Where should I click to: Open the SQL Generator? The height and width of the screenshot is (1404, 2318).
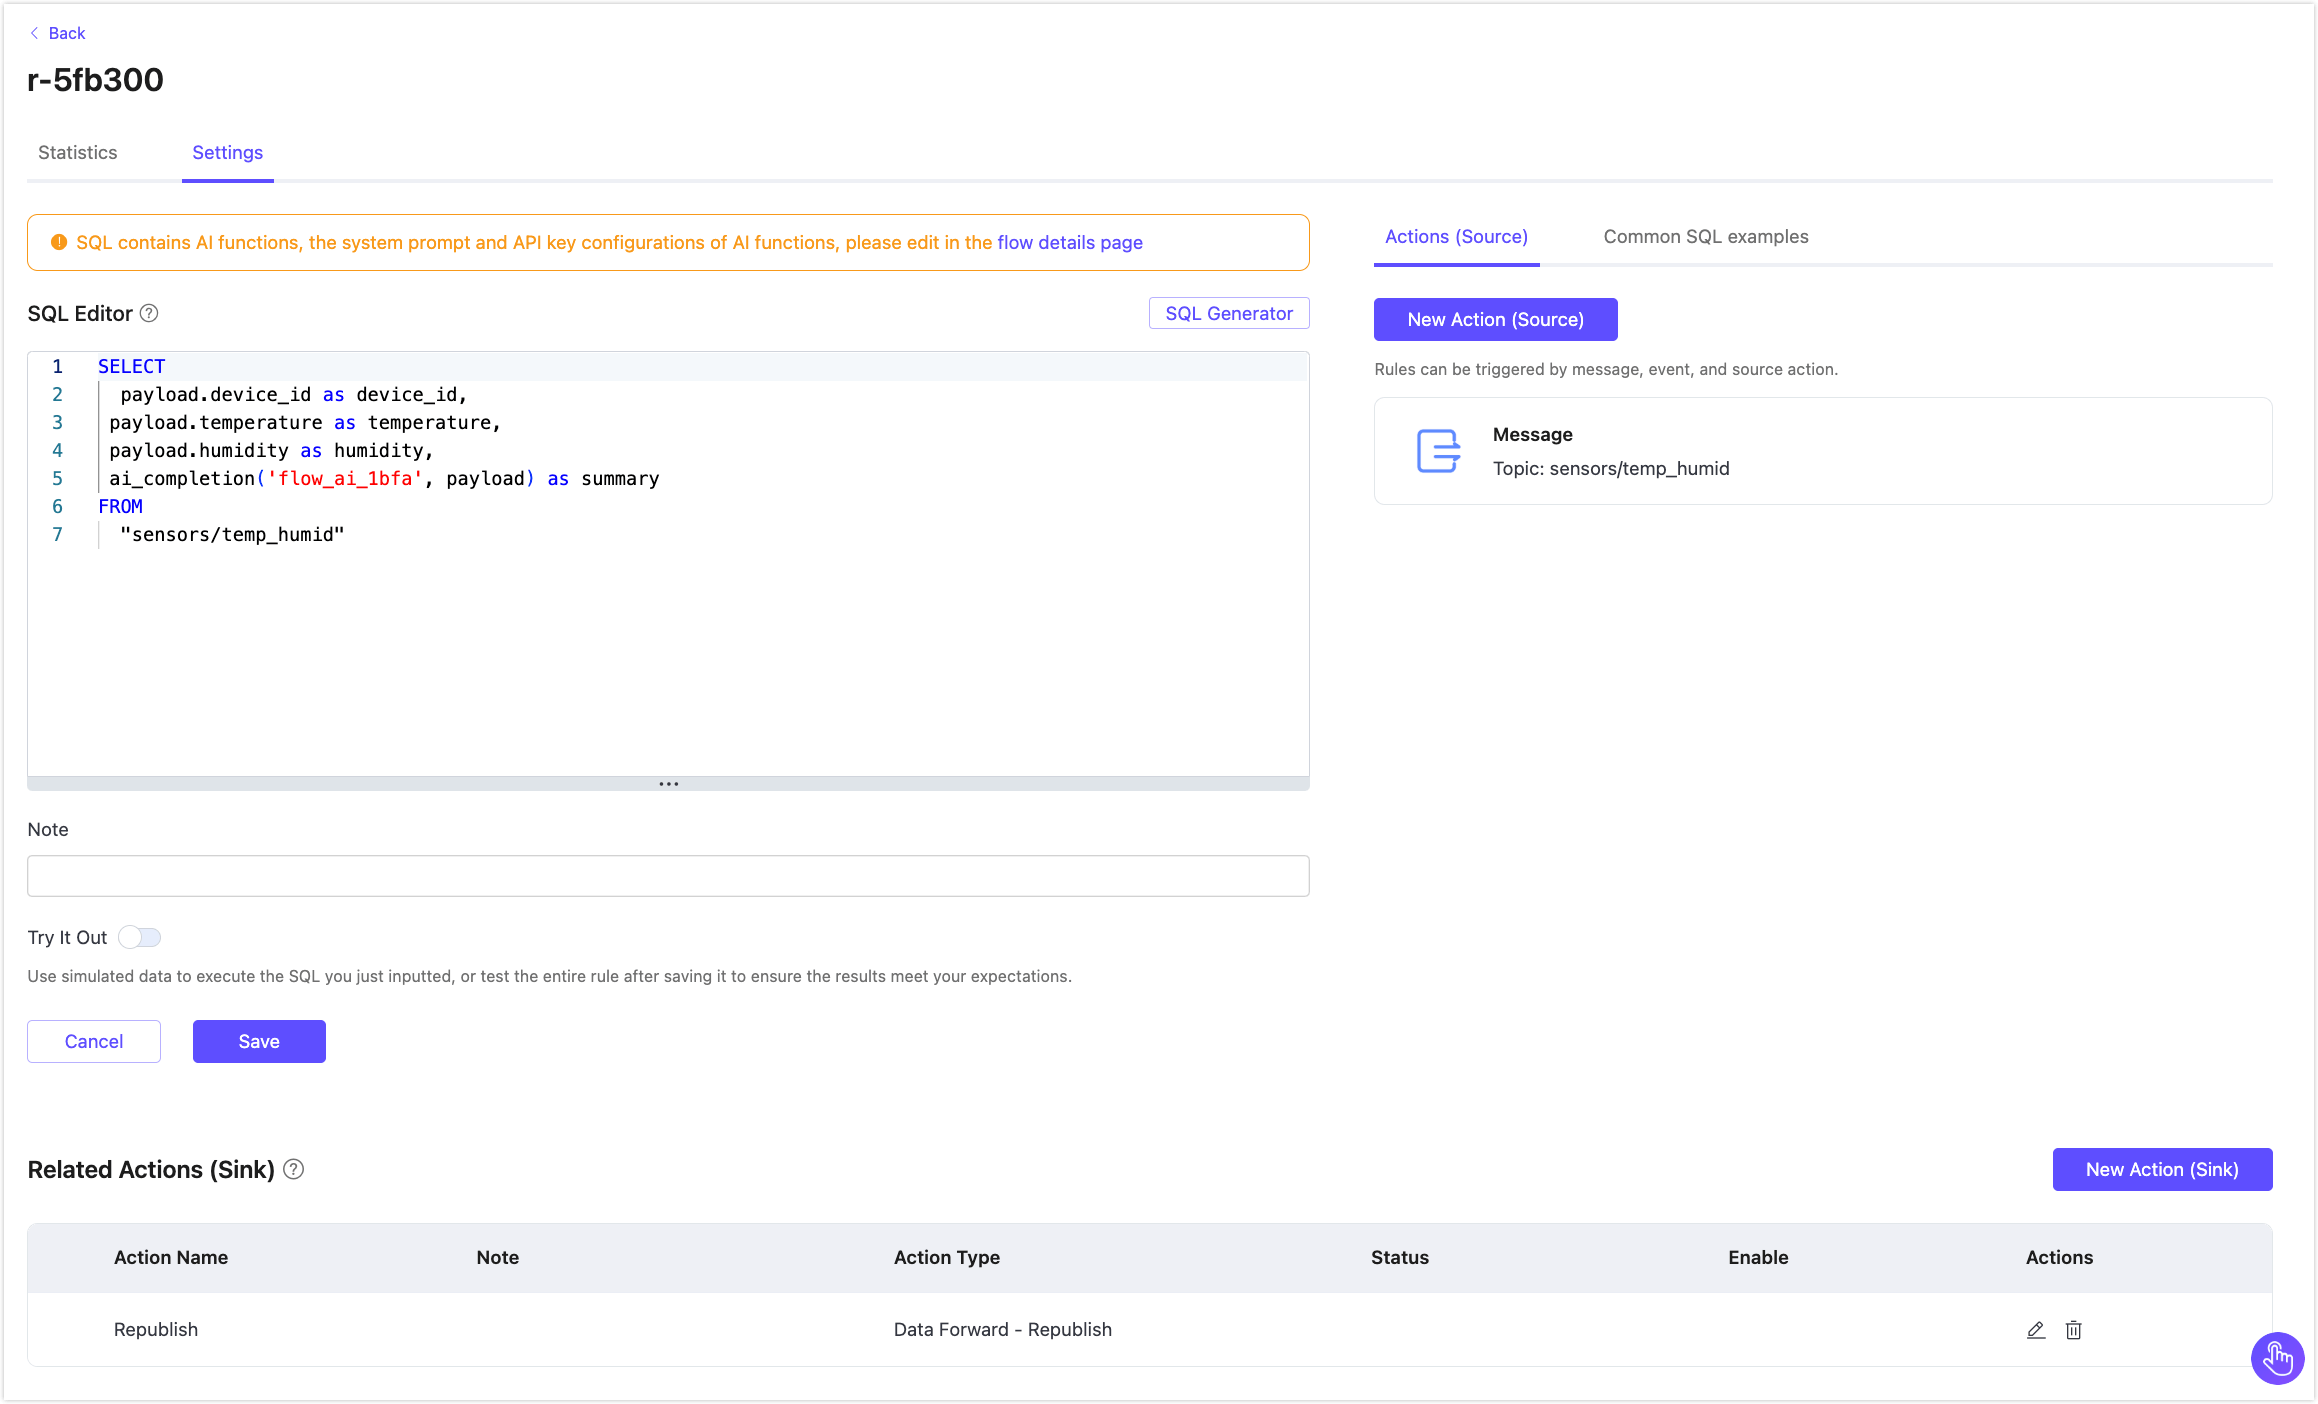[1228, 313]
